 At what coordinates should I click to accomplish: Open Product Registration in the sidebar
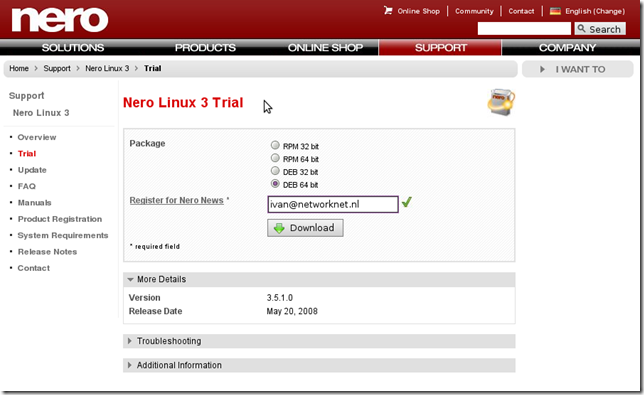[60, 219]
